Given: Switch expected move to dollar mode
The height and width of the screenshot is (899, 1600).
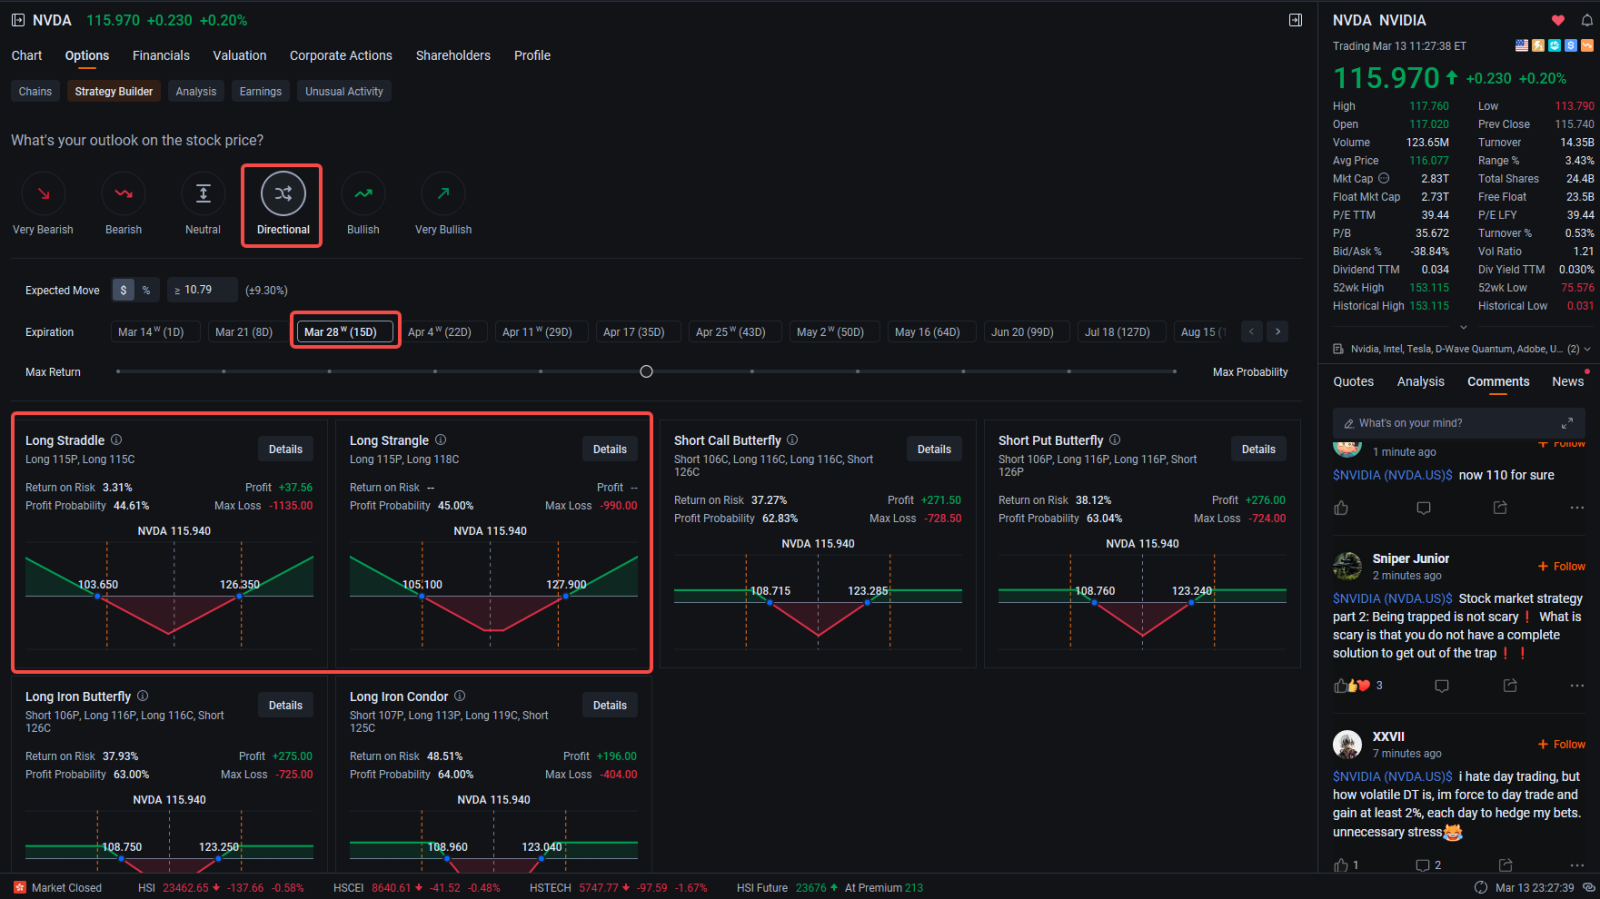Looking at the screenshot, I should click(123, 290).
